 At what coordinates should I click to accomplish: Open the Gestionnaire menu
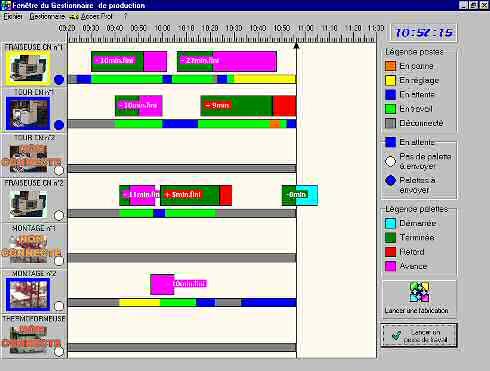pos(47,16)
